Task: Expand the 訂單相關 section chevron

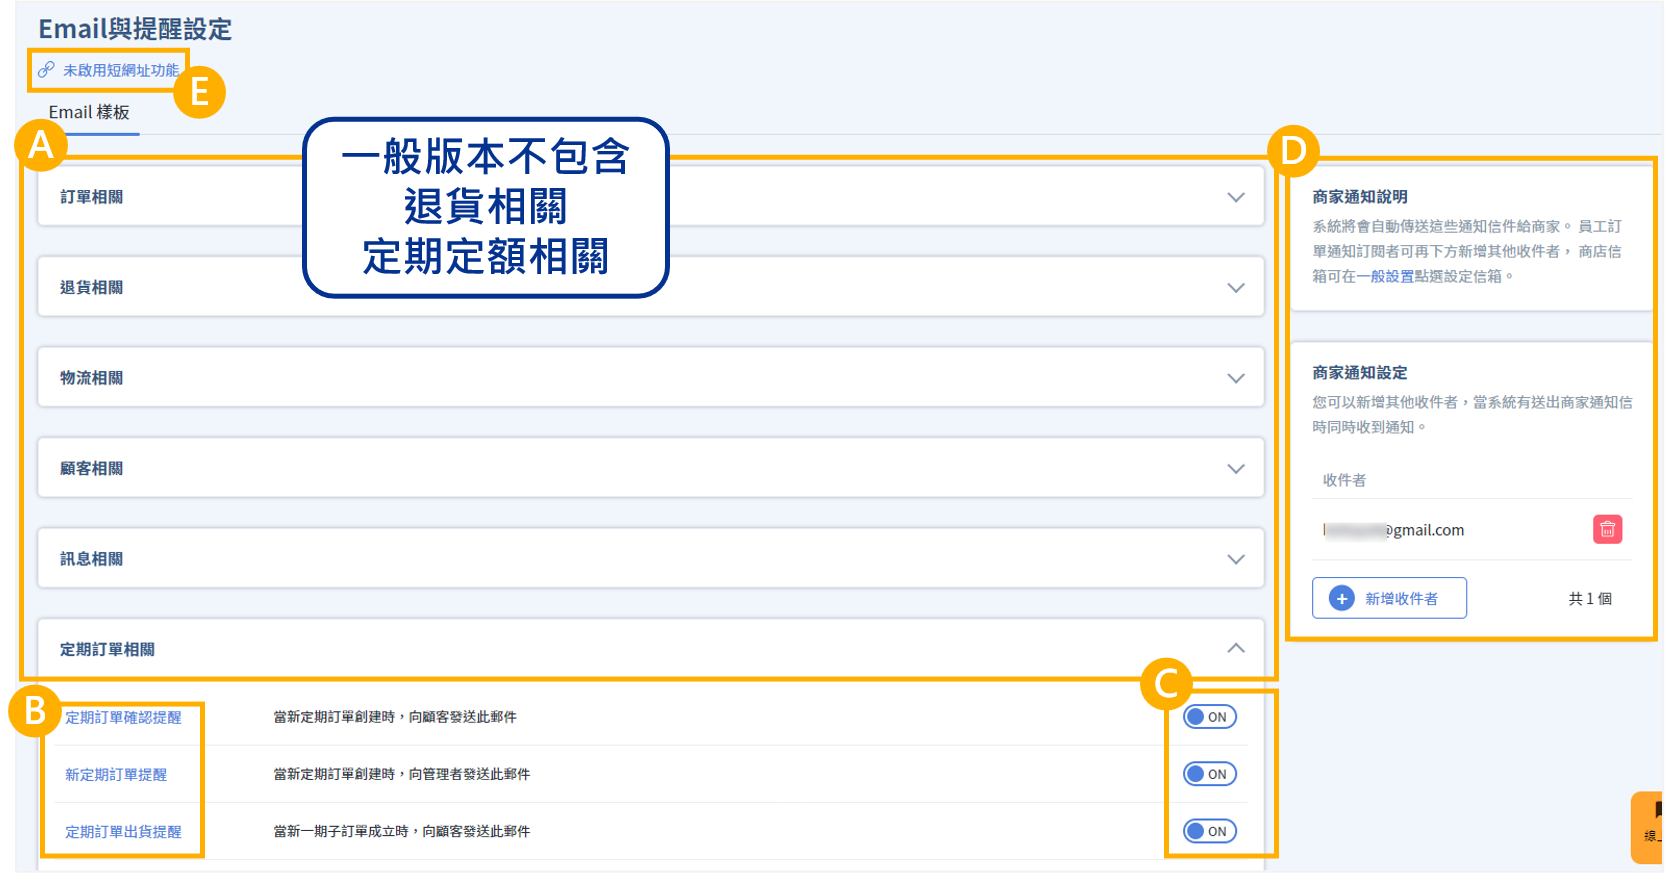Action: click(x=1236, y=197)
